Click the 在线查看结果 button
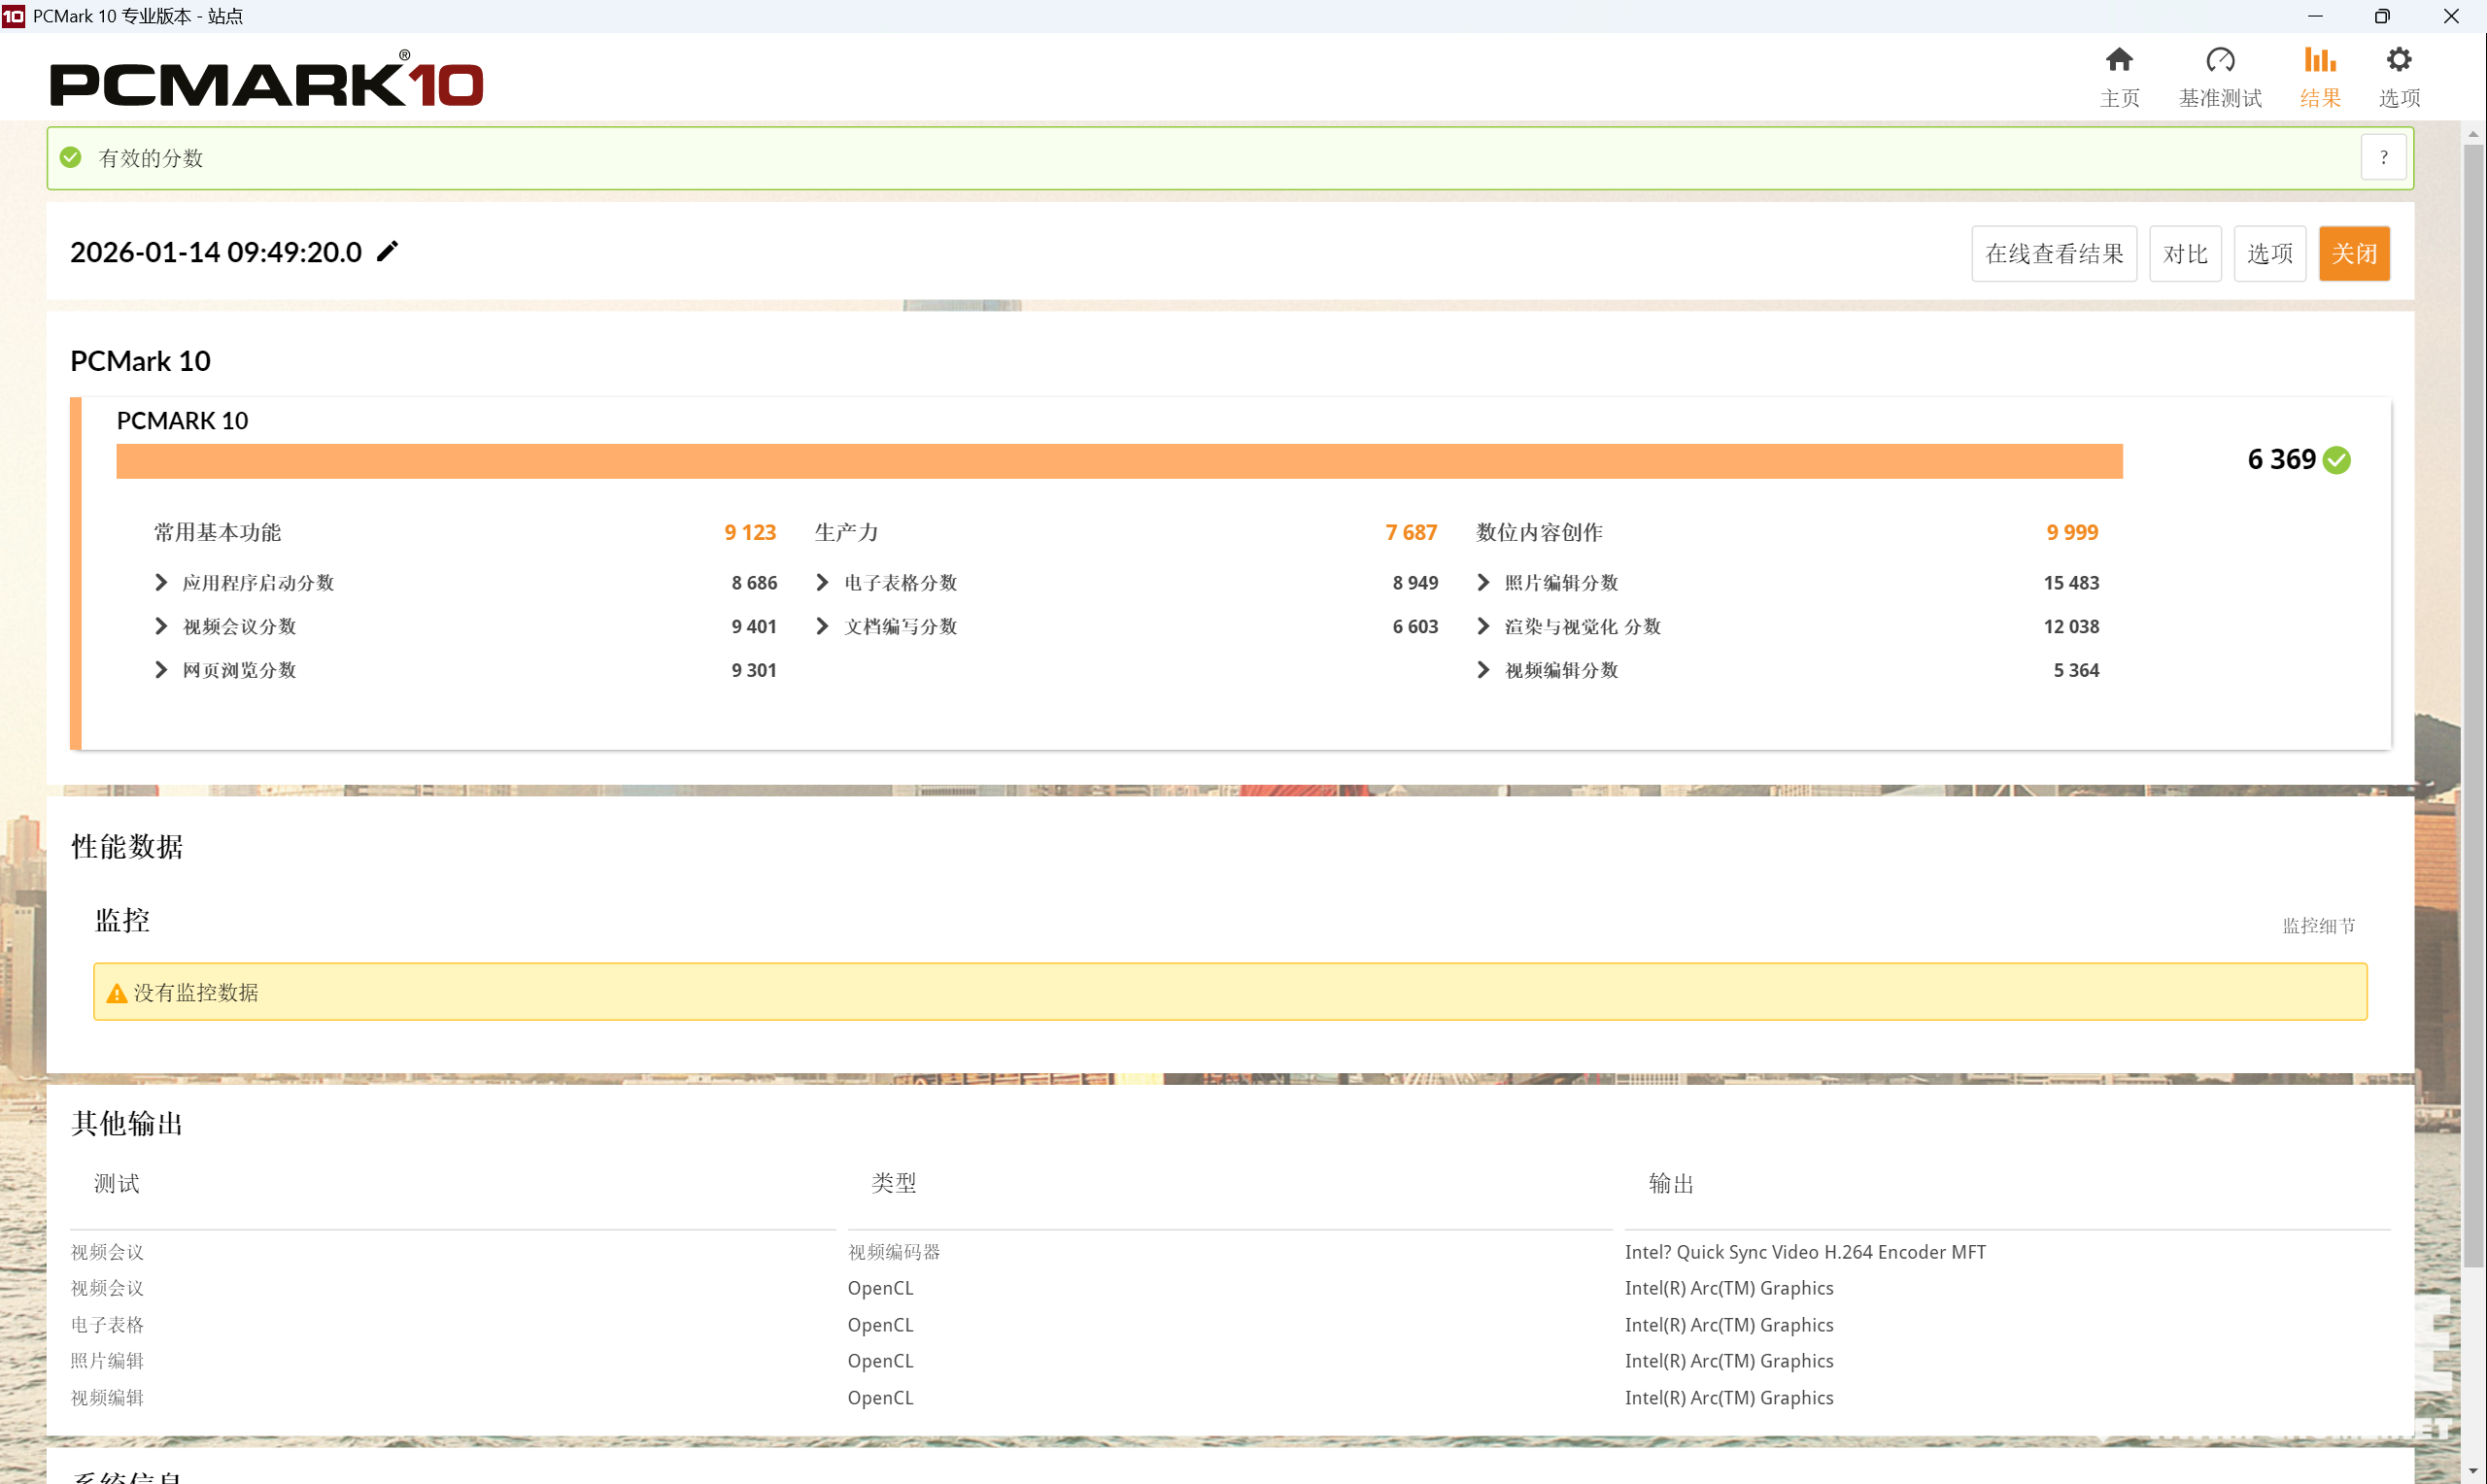Viewport: 2487px width, 1484px height. [x=2053, y=254]
